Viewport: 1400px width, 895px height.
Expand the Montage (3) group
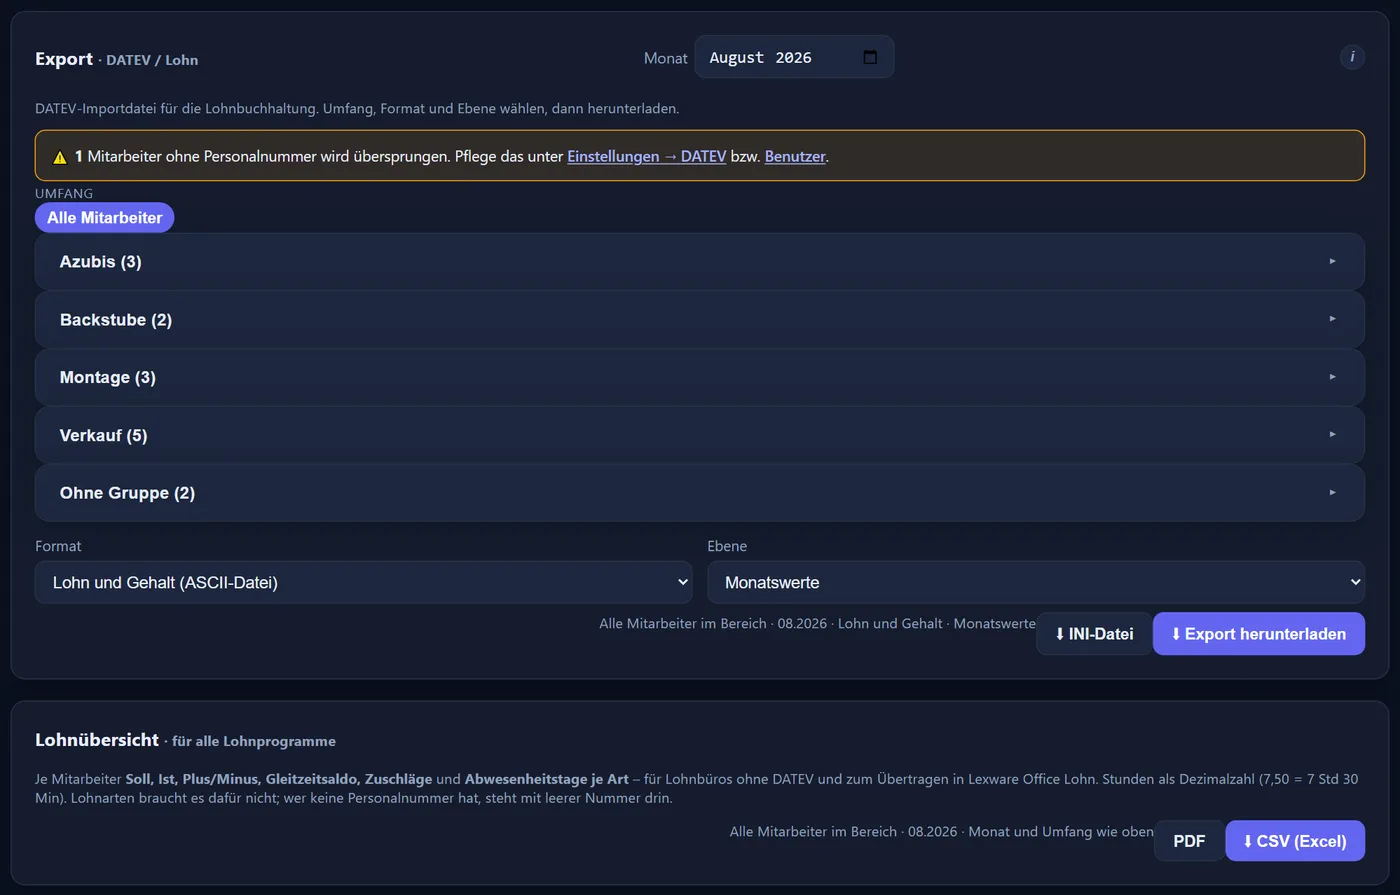(x=700, y=377)
